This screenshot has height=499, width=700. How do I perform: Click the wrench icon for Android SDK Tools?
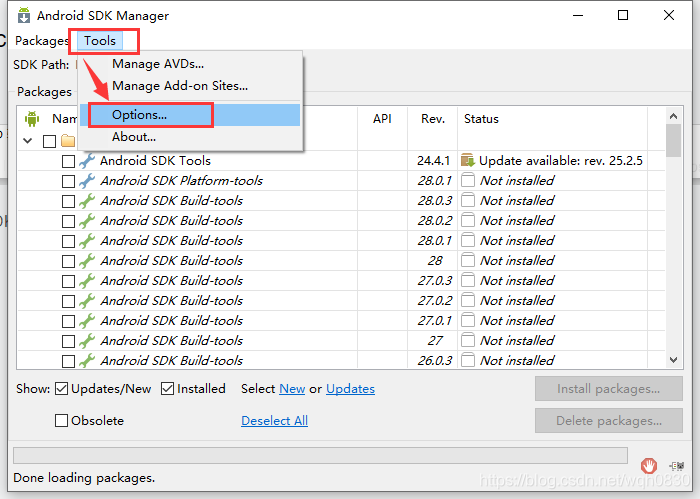coord(87,161)
